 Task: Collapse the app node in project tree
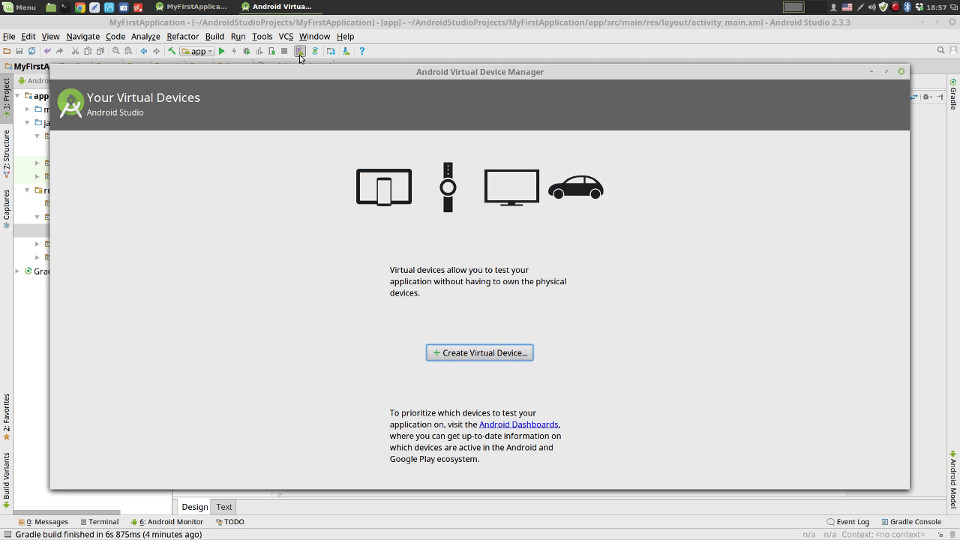(x=18, y=96)
